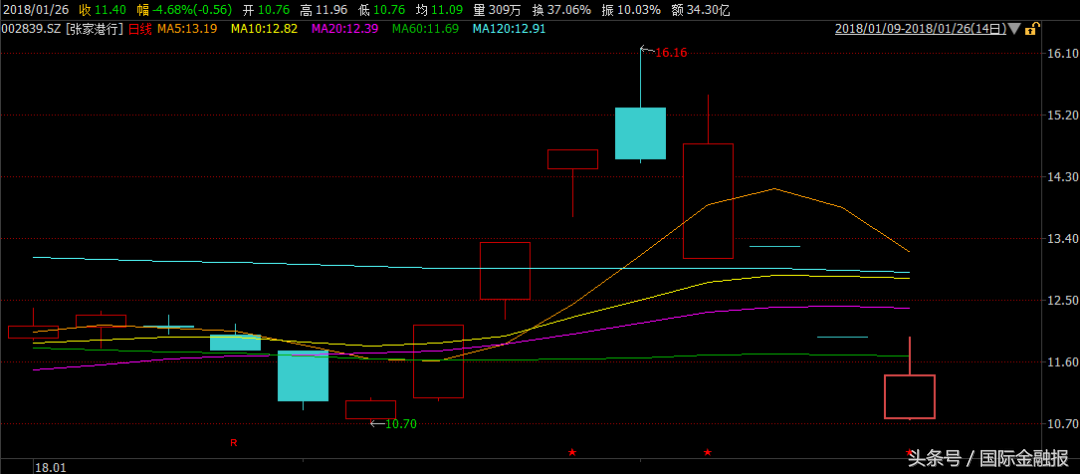Click the MA60:11.69 green indicator label
Viewport: 1080px width, 474px height.
425,29
